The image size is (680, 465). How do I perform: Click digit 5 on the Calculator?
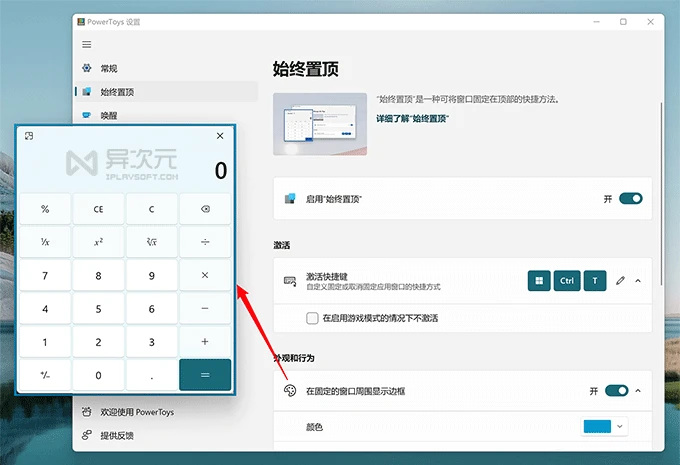click(x=98, y=308)
